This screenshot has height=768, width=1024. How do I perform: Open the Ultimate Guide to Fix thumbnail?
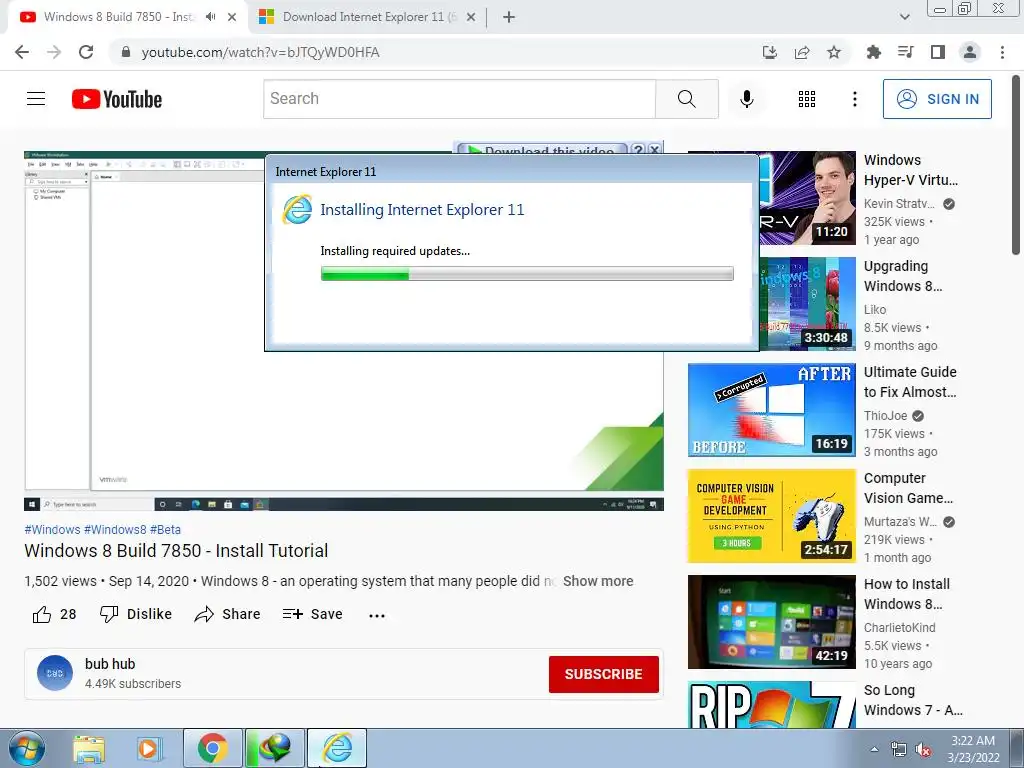[771, 409]
